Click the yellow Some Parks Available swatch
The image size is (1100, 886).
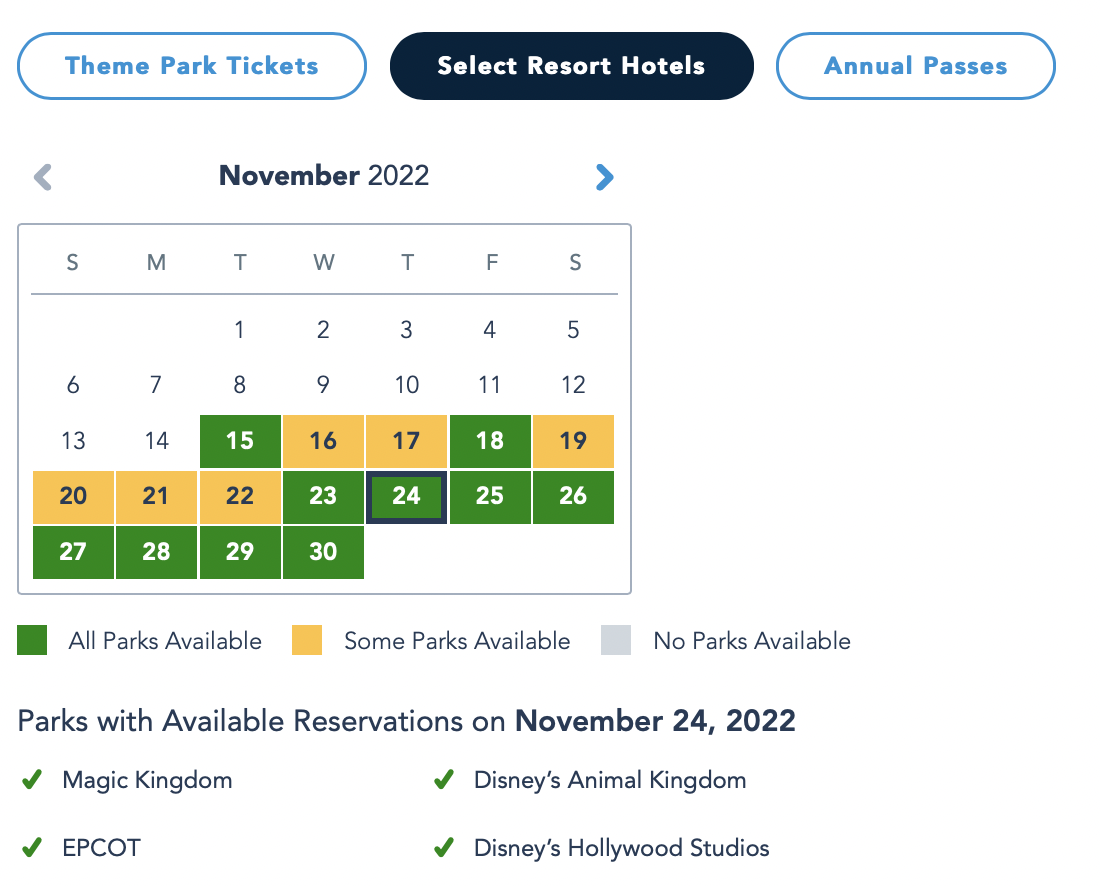(307, 641)
